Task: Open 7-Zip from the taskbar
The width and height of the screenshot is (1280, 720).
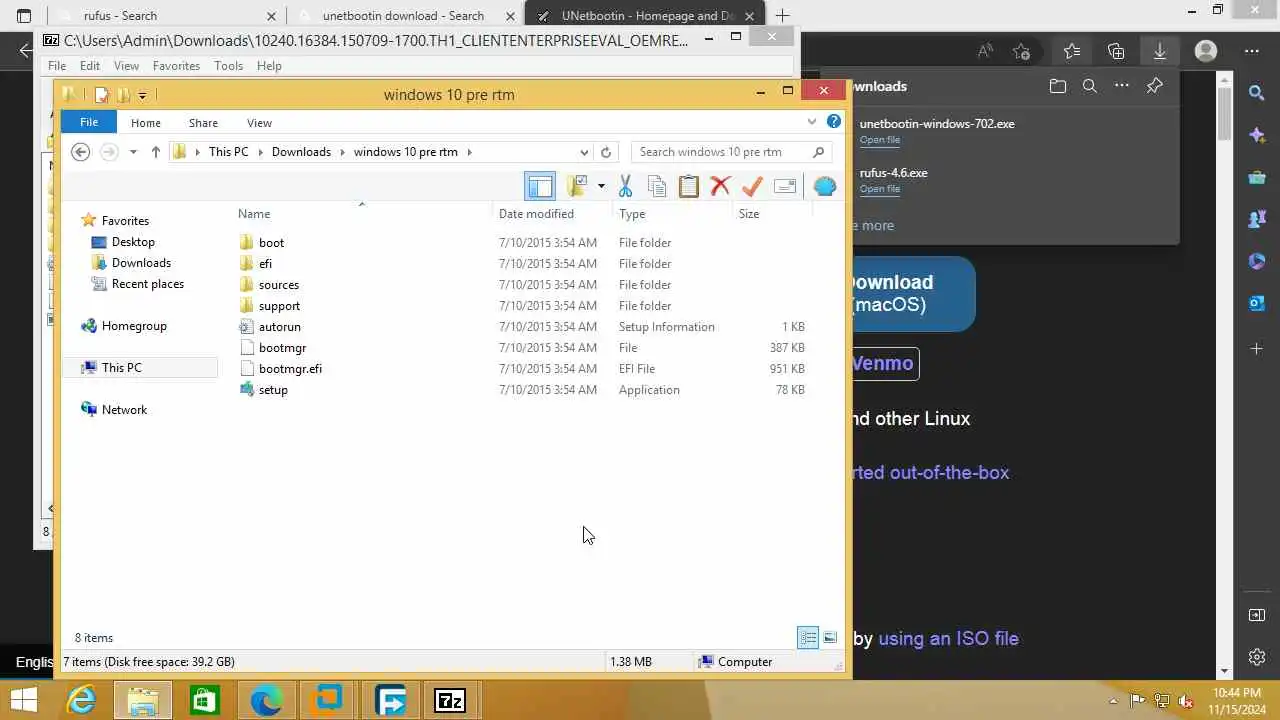Action: click(x=449, y=701)
